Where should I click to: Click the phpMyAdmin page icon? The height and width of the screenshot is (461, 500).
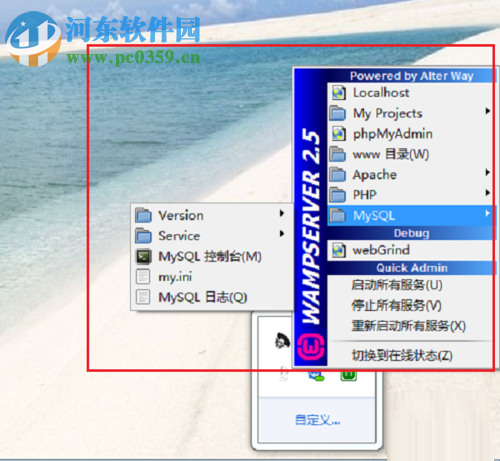point(339,134)
